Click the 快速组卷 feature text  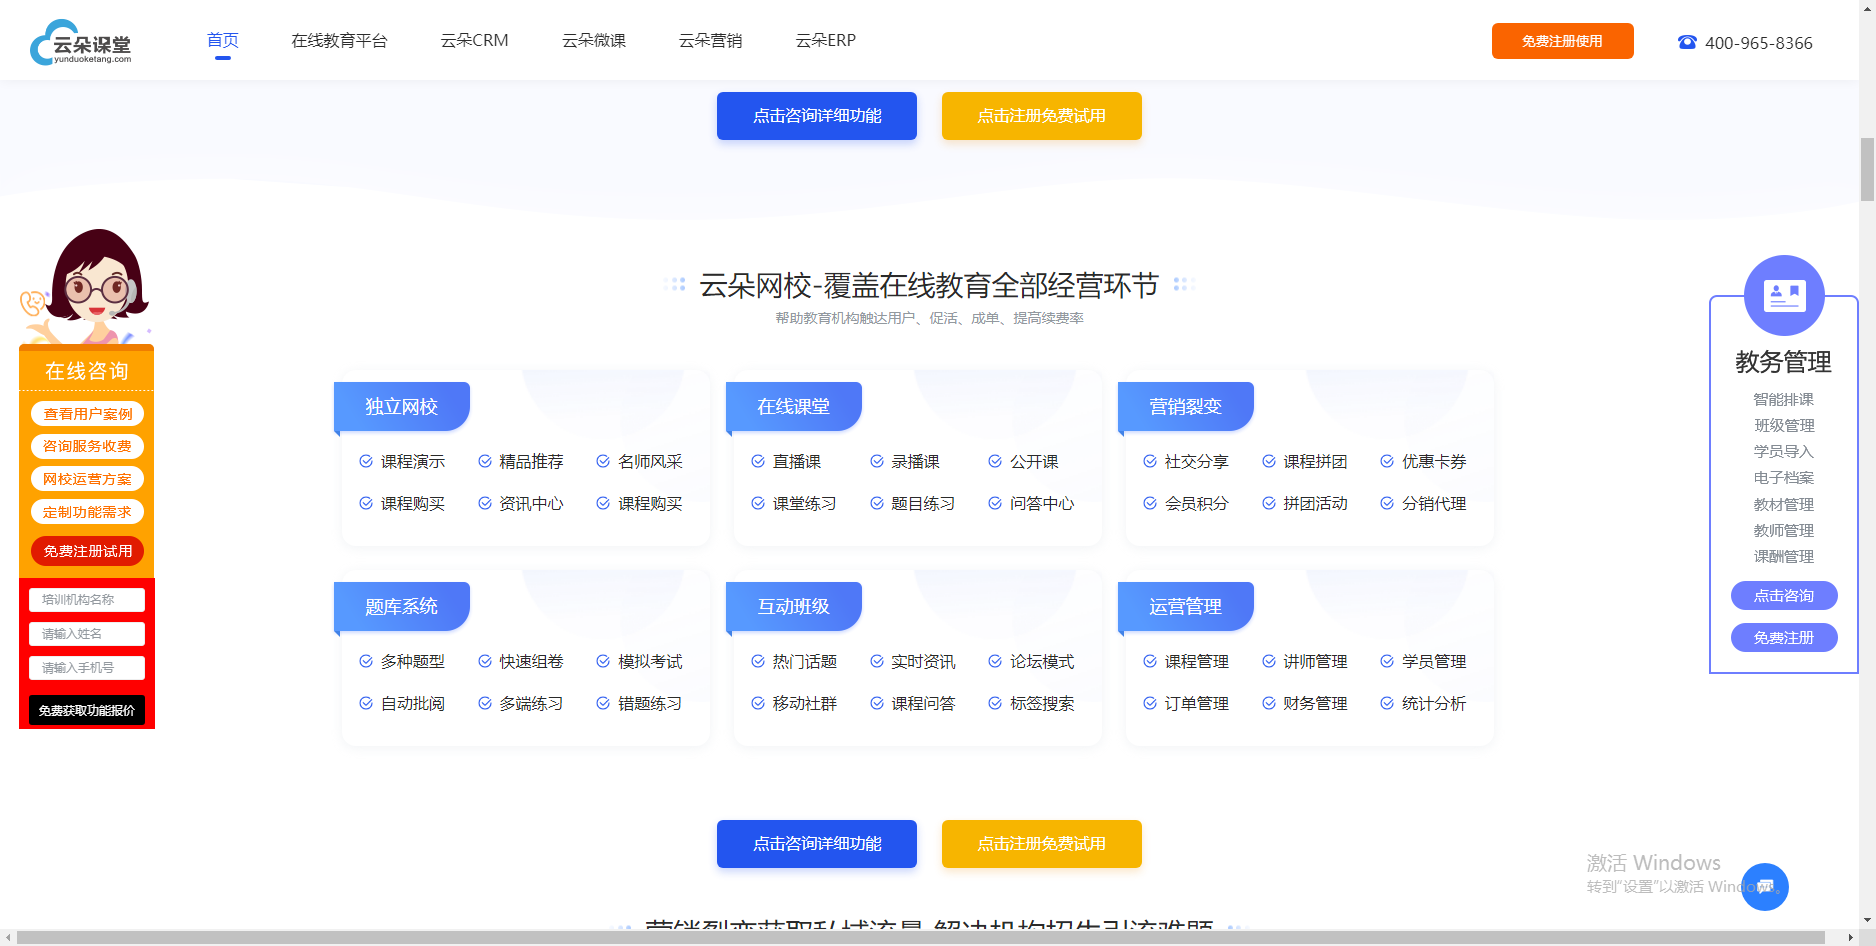[531, 661]
